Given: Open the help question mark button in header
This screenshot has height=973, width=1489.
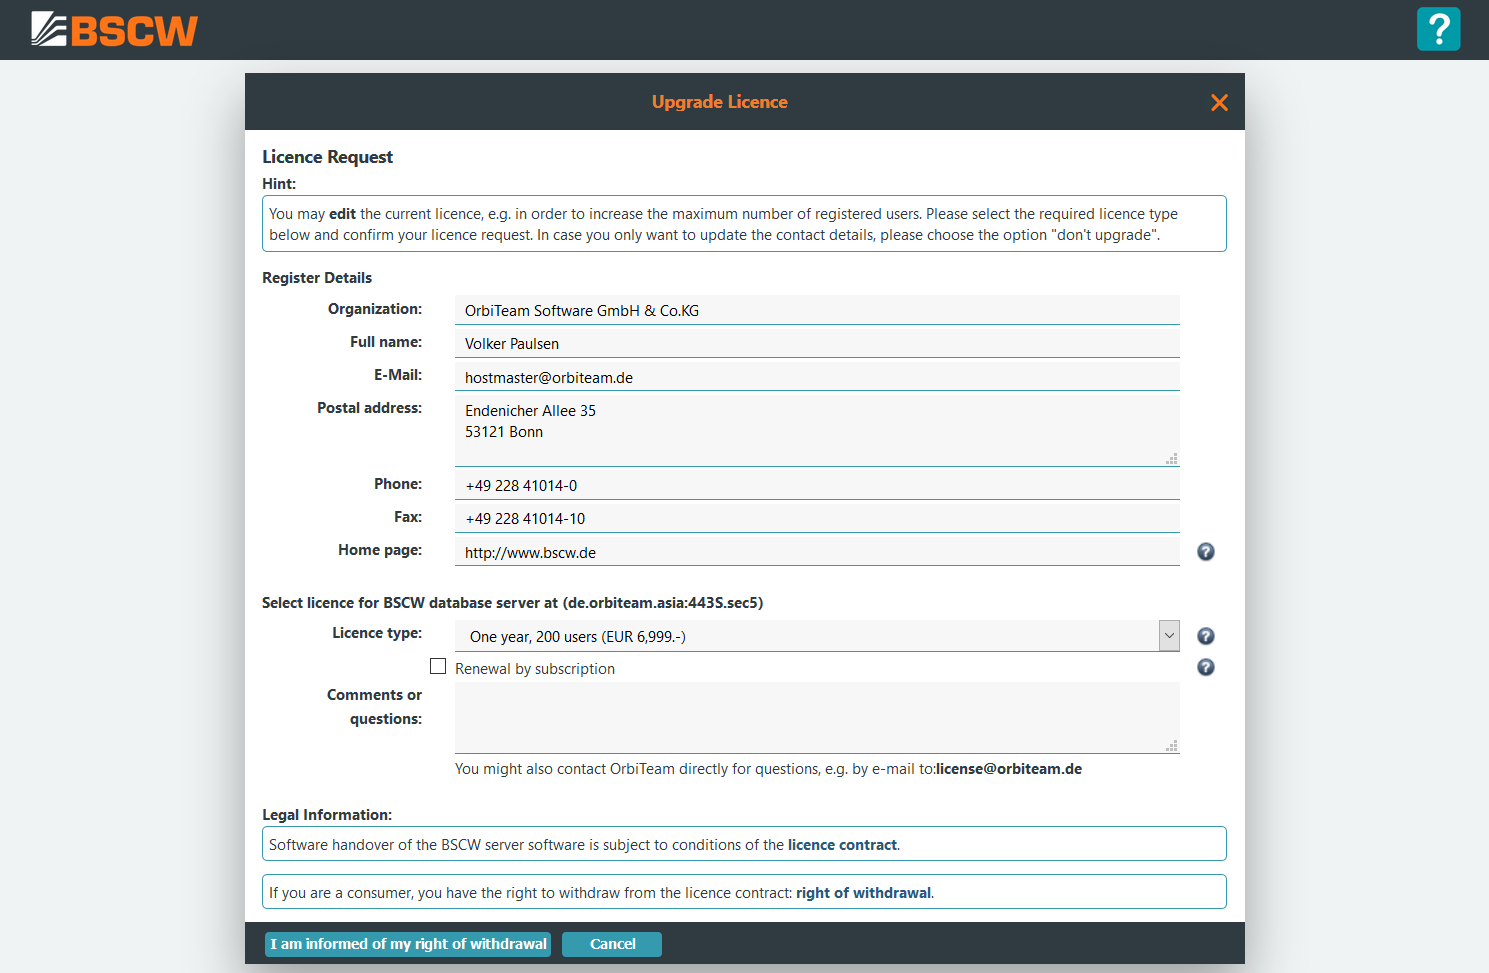Looking at the screenshot, I should coord(1438,29).
